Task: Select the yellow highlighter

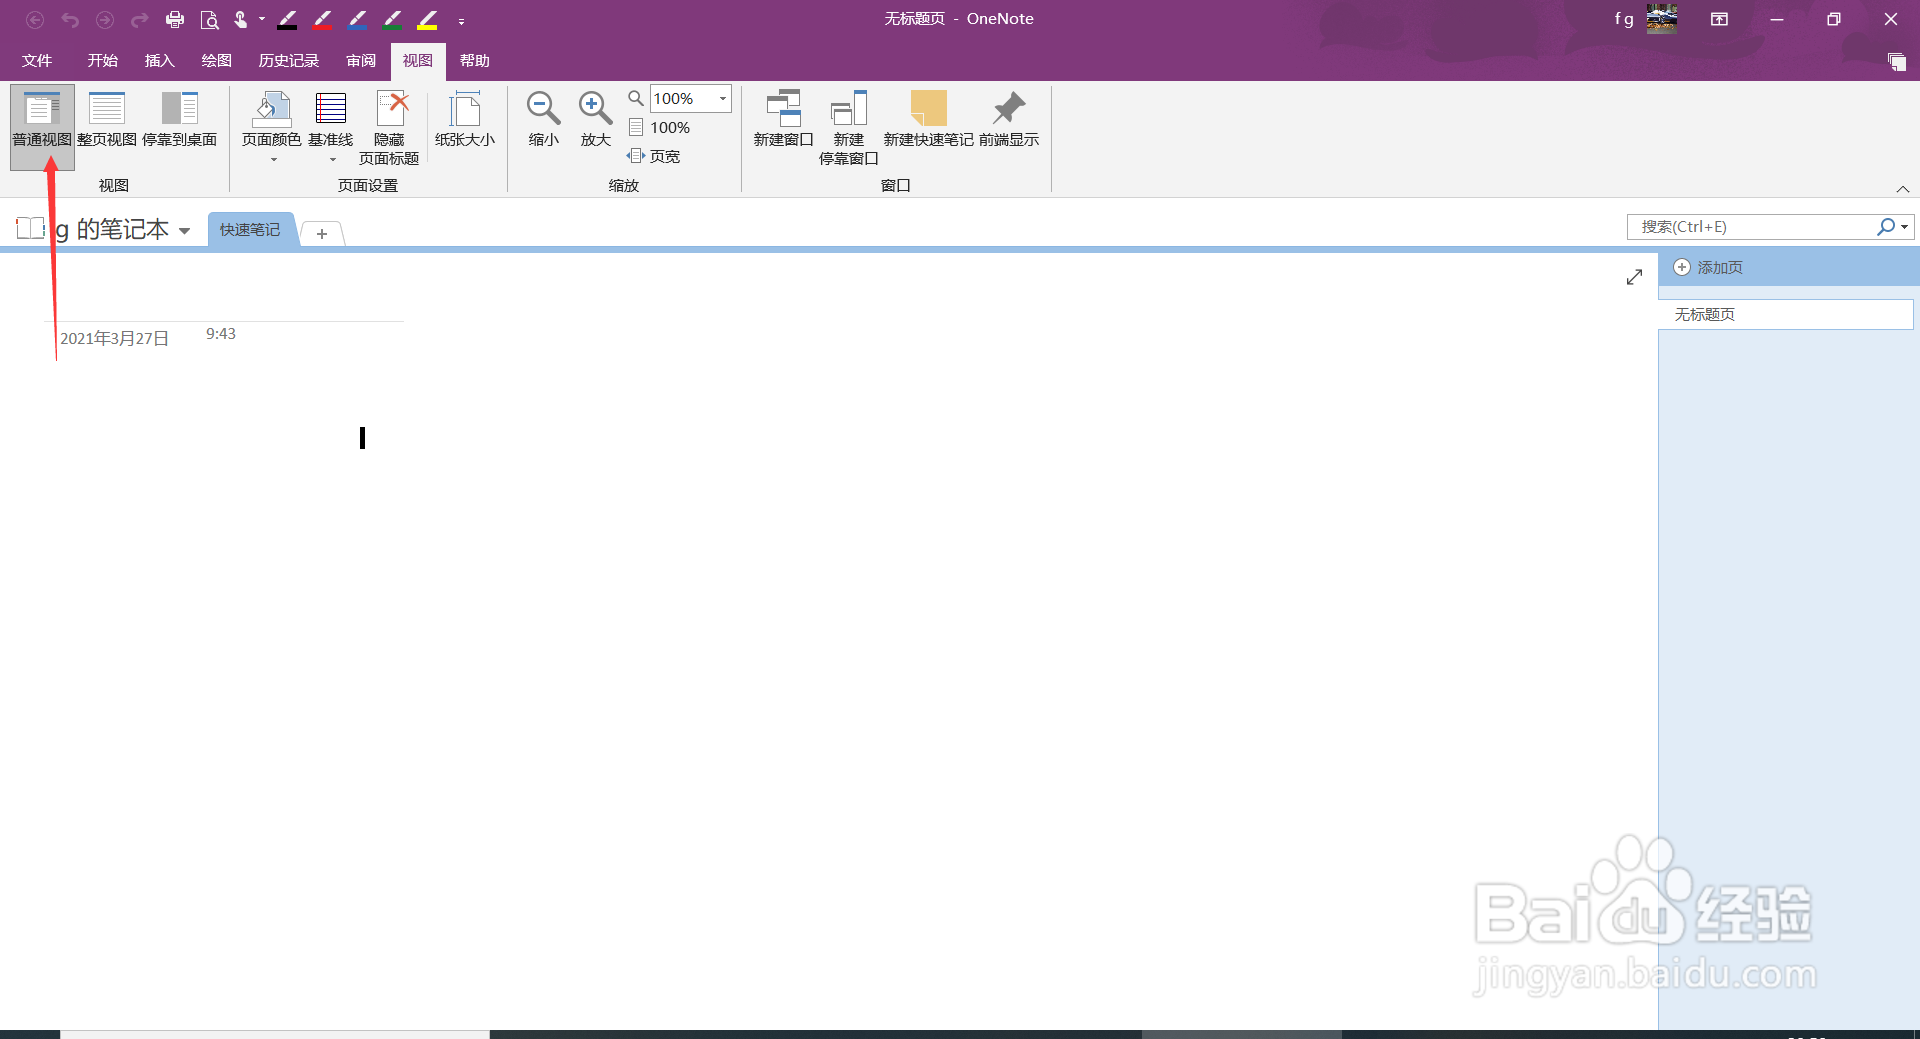Action: [428, 20]
